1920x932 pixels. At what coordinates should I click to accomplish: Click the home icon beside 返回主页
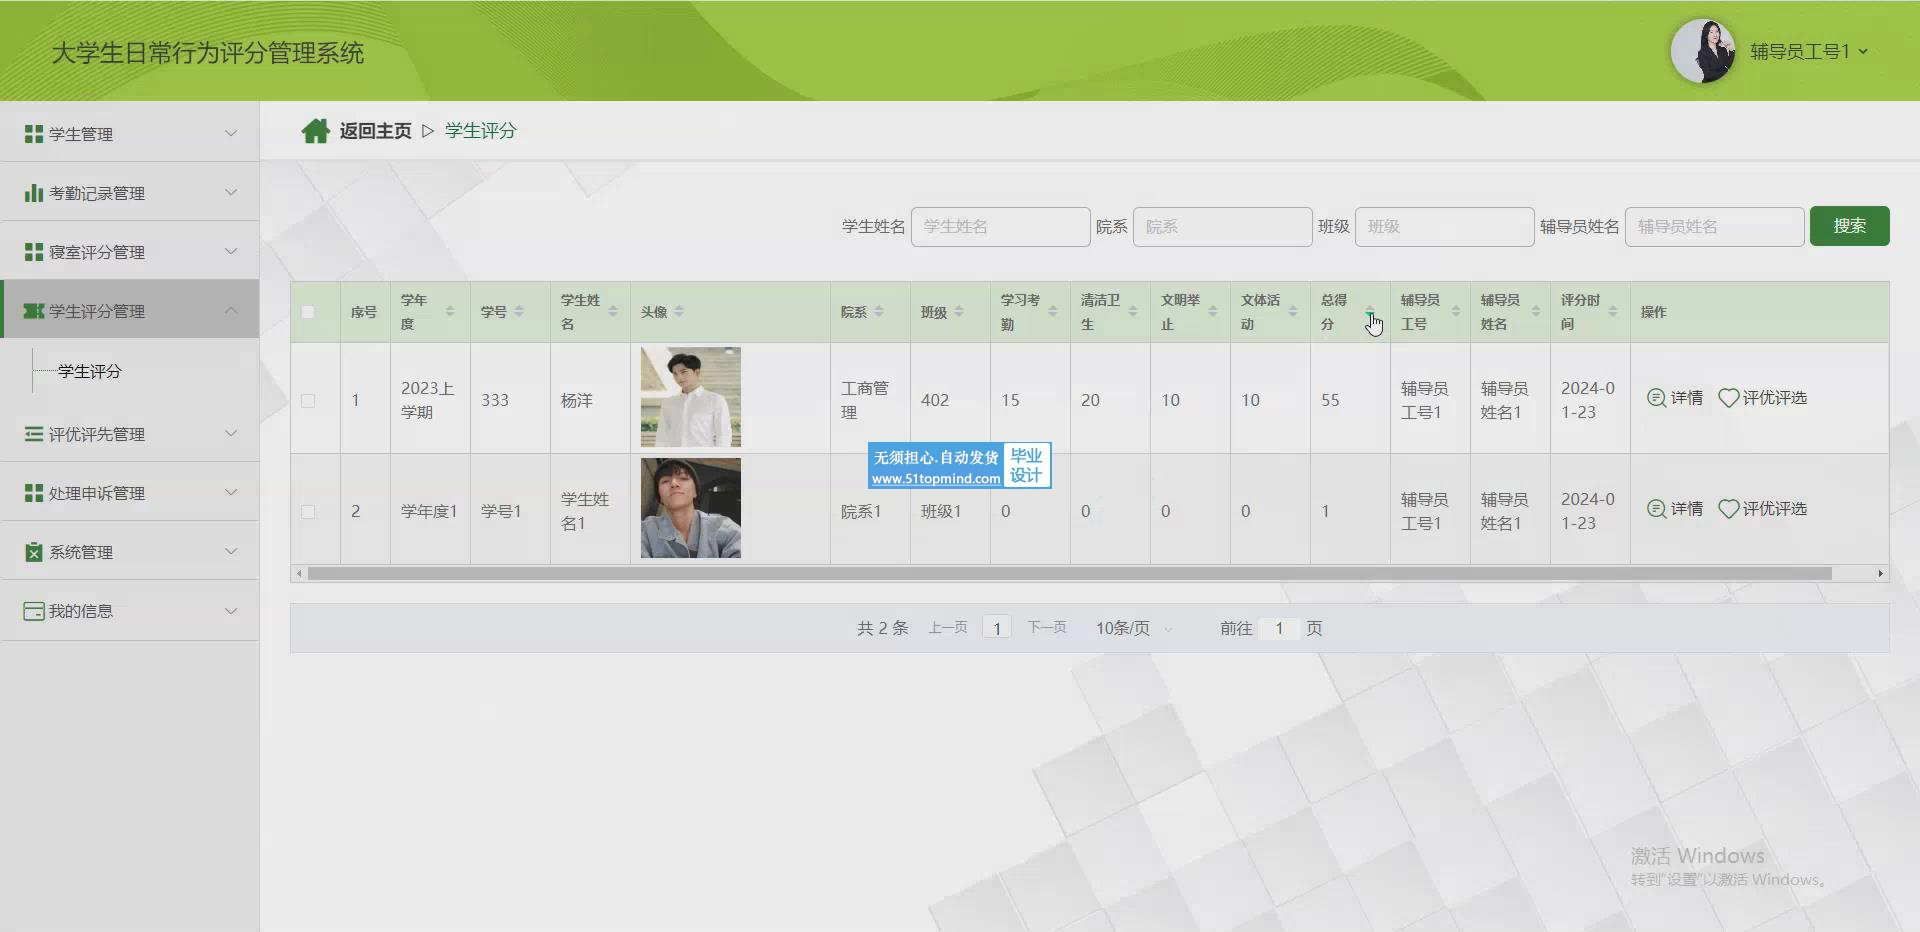pos(316,131)
